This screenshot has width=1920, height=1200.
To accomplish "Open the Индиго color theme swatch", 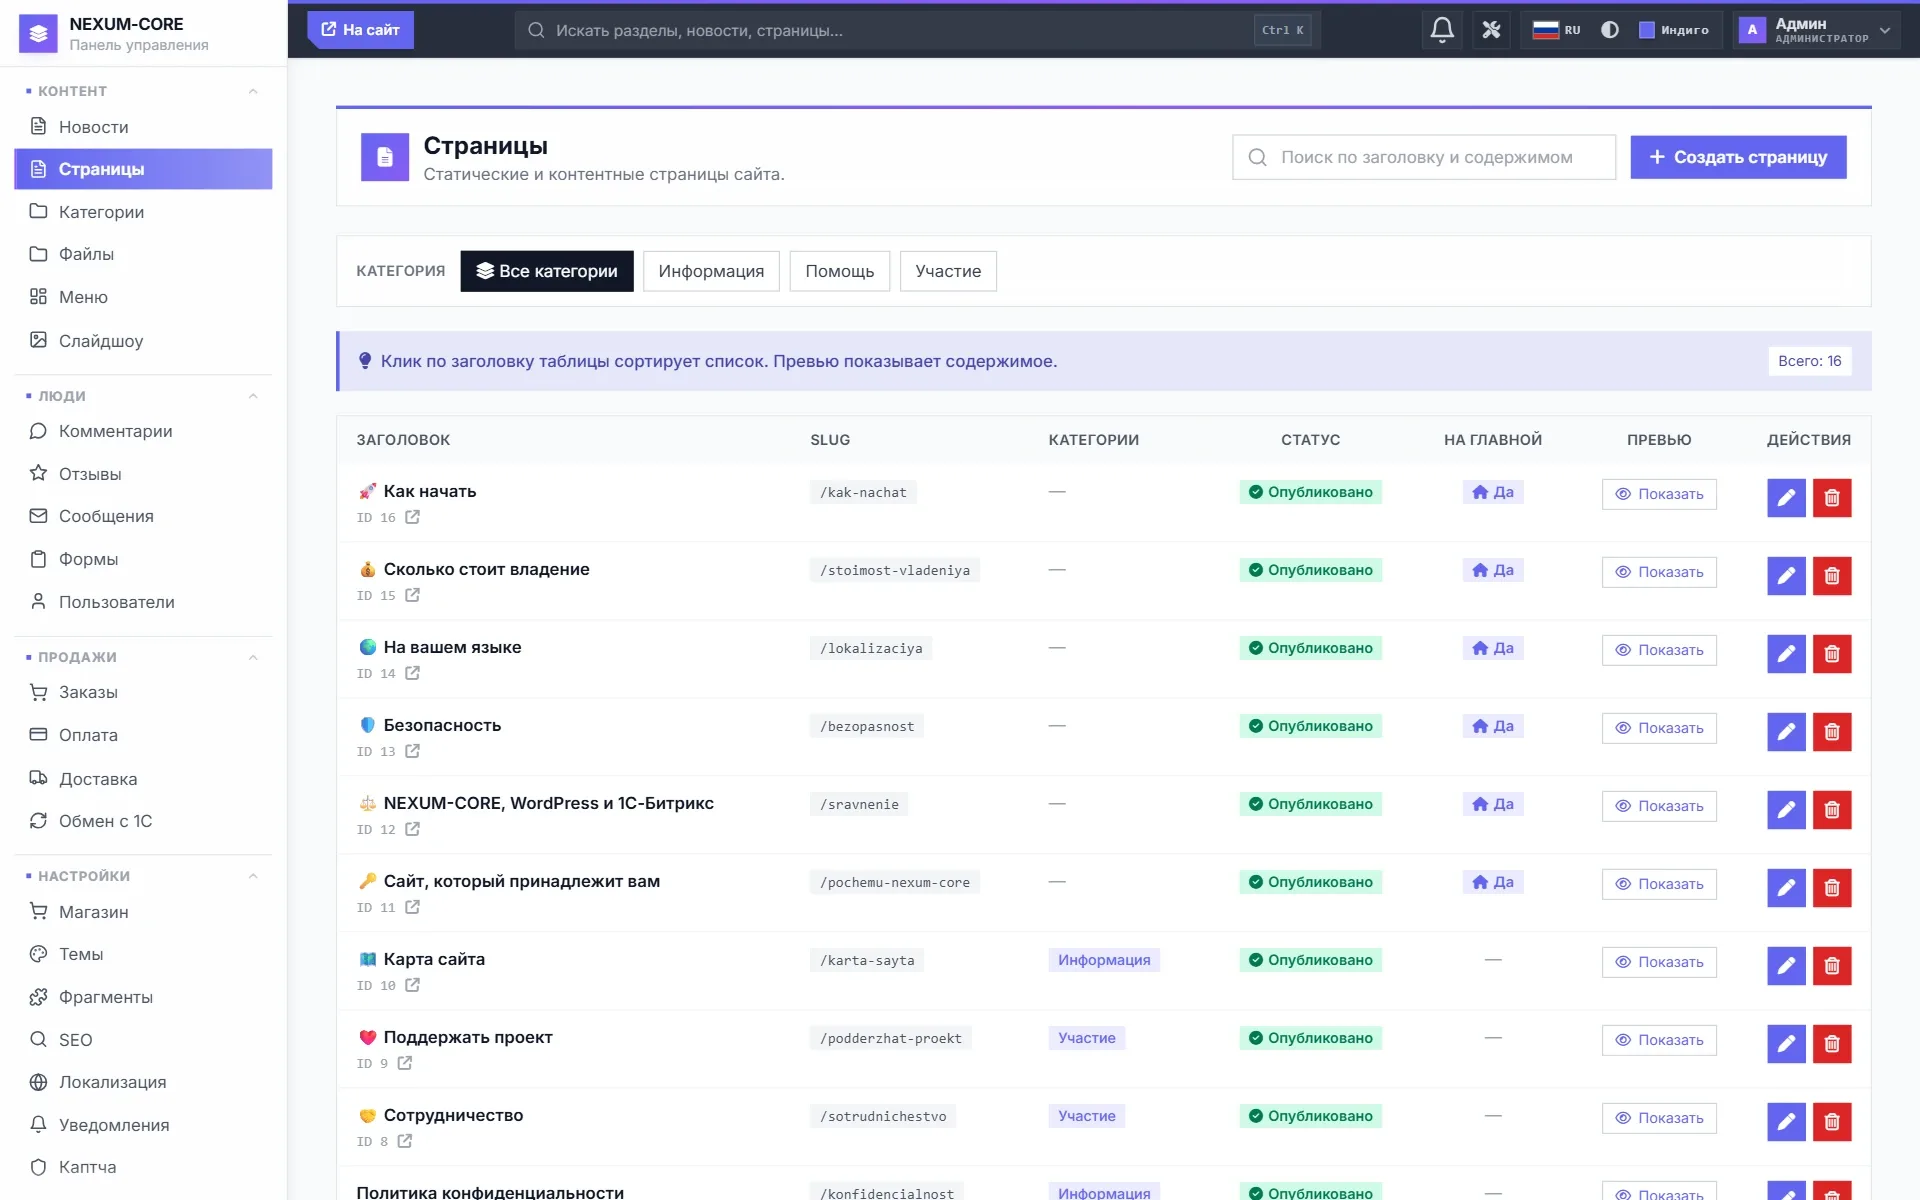I will 1674,30.
